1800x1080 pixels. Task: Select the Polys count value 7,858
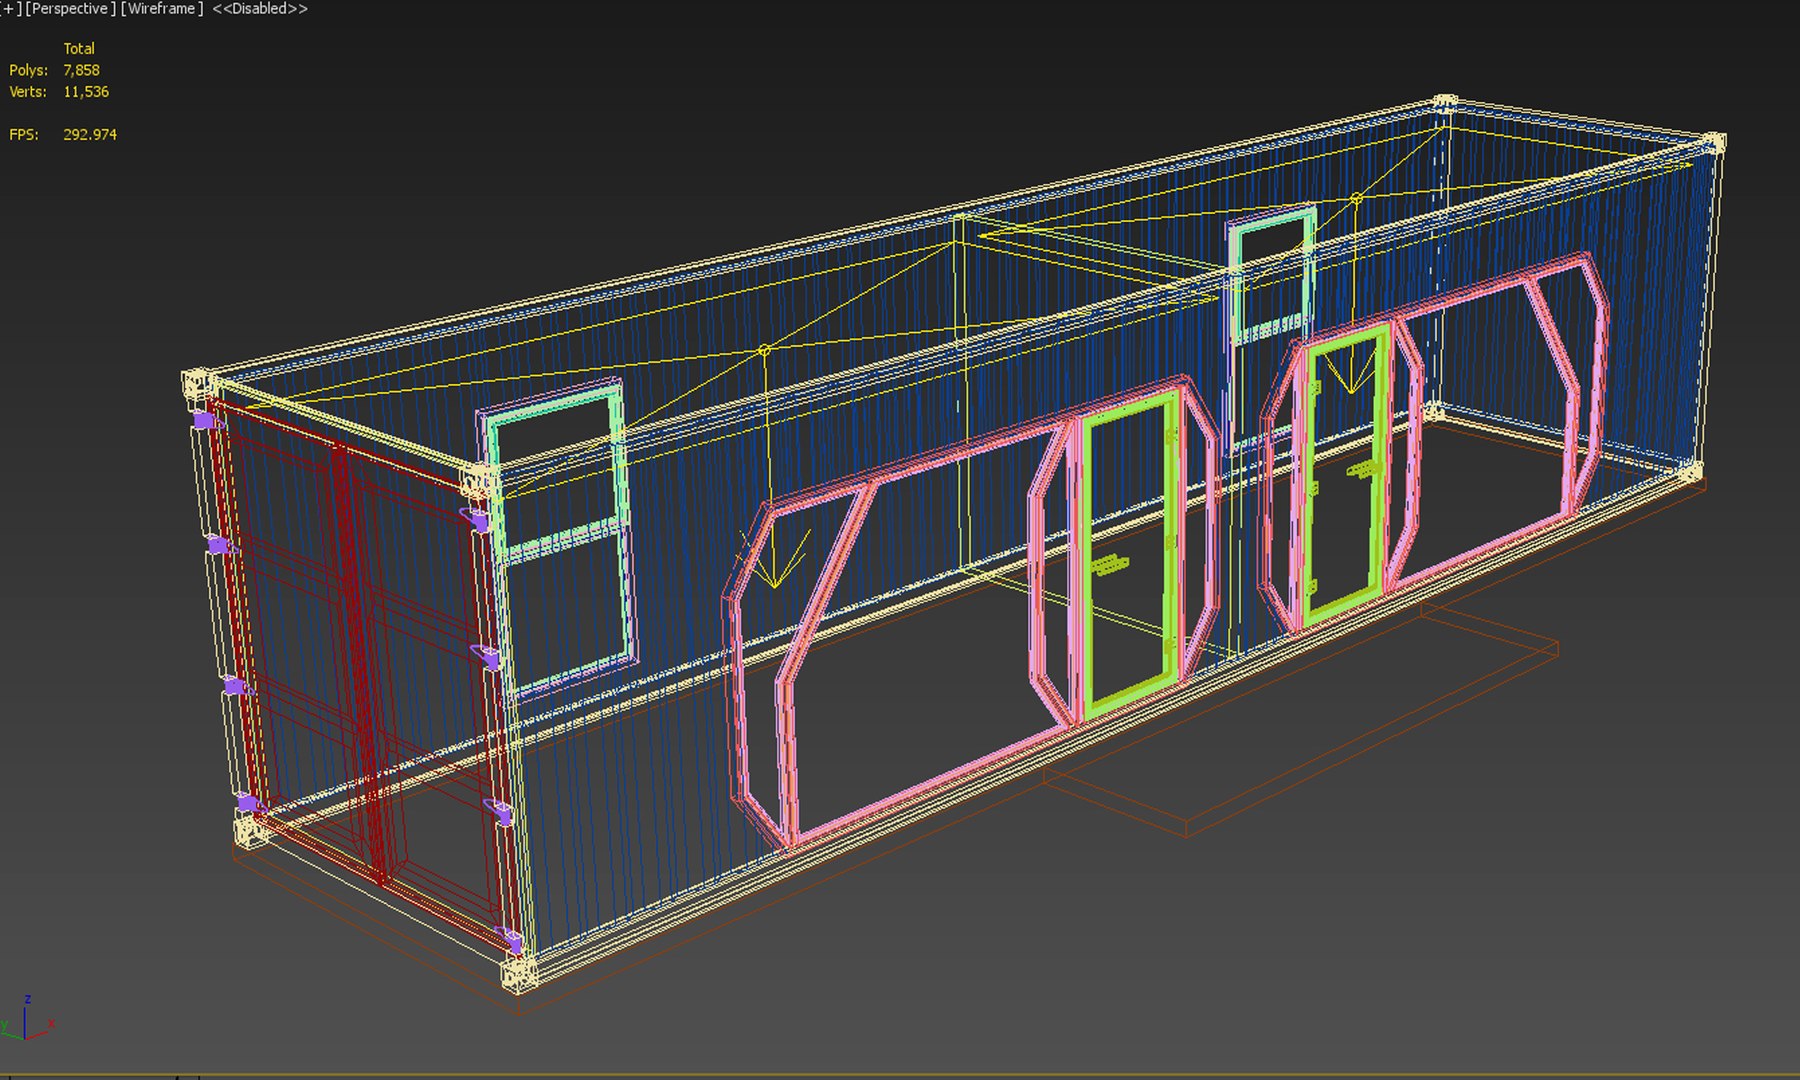[x=81, y=70]
